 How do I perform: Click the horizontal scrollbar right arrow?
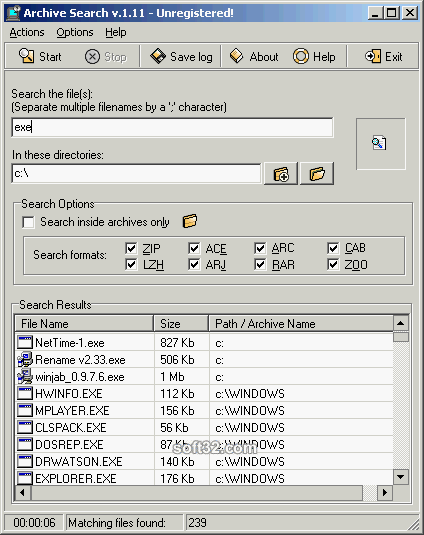[x=385, y=493]
